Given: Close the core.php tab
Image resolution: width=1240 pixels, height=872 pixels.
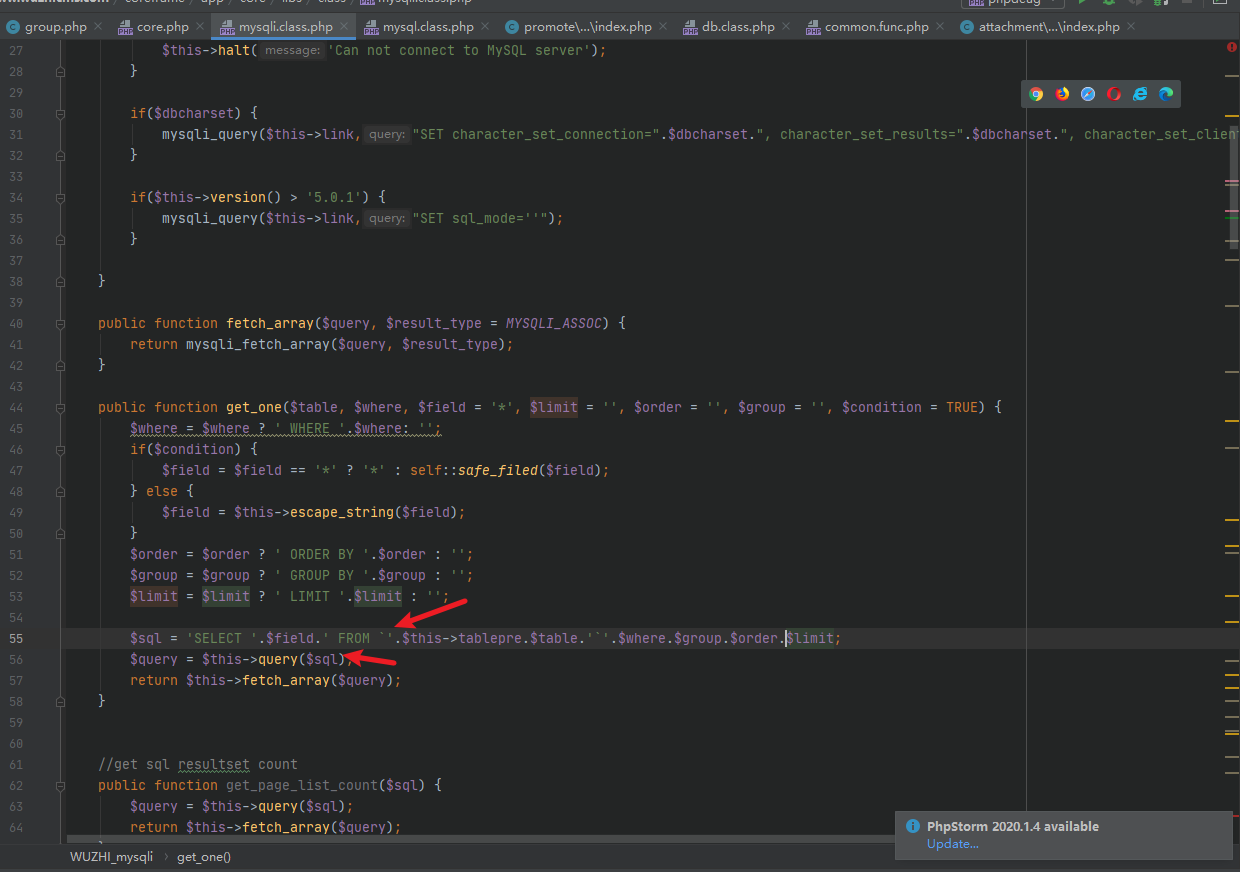Looking at the screenshot, I should pos(200,27).
